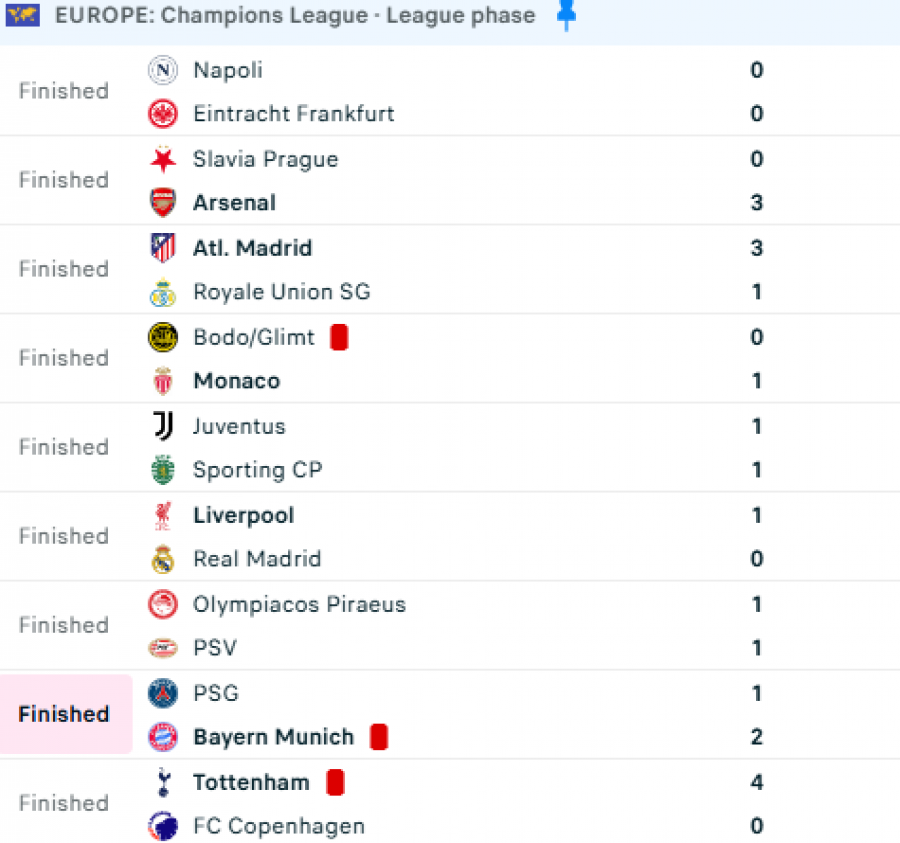Click Bayern Munich's red card indicator
This screenshot has height=843, width=900.
pos(379,737)
